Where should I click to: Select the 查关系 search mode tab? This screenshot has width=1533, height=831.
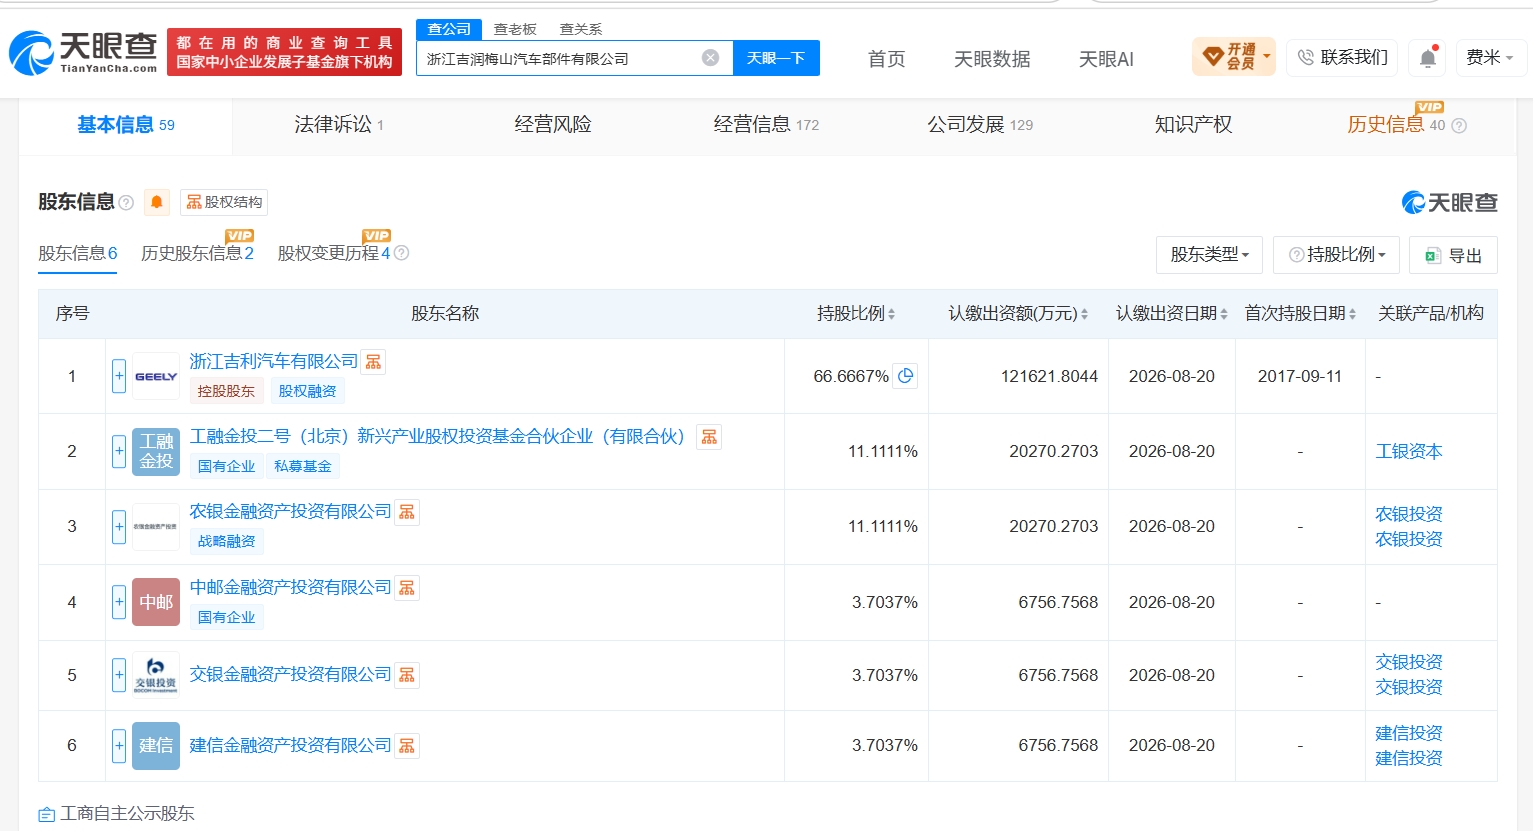pyautogui.click(x=581, y=29)
